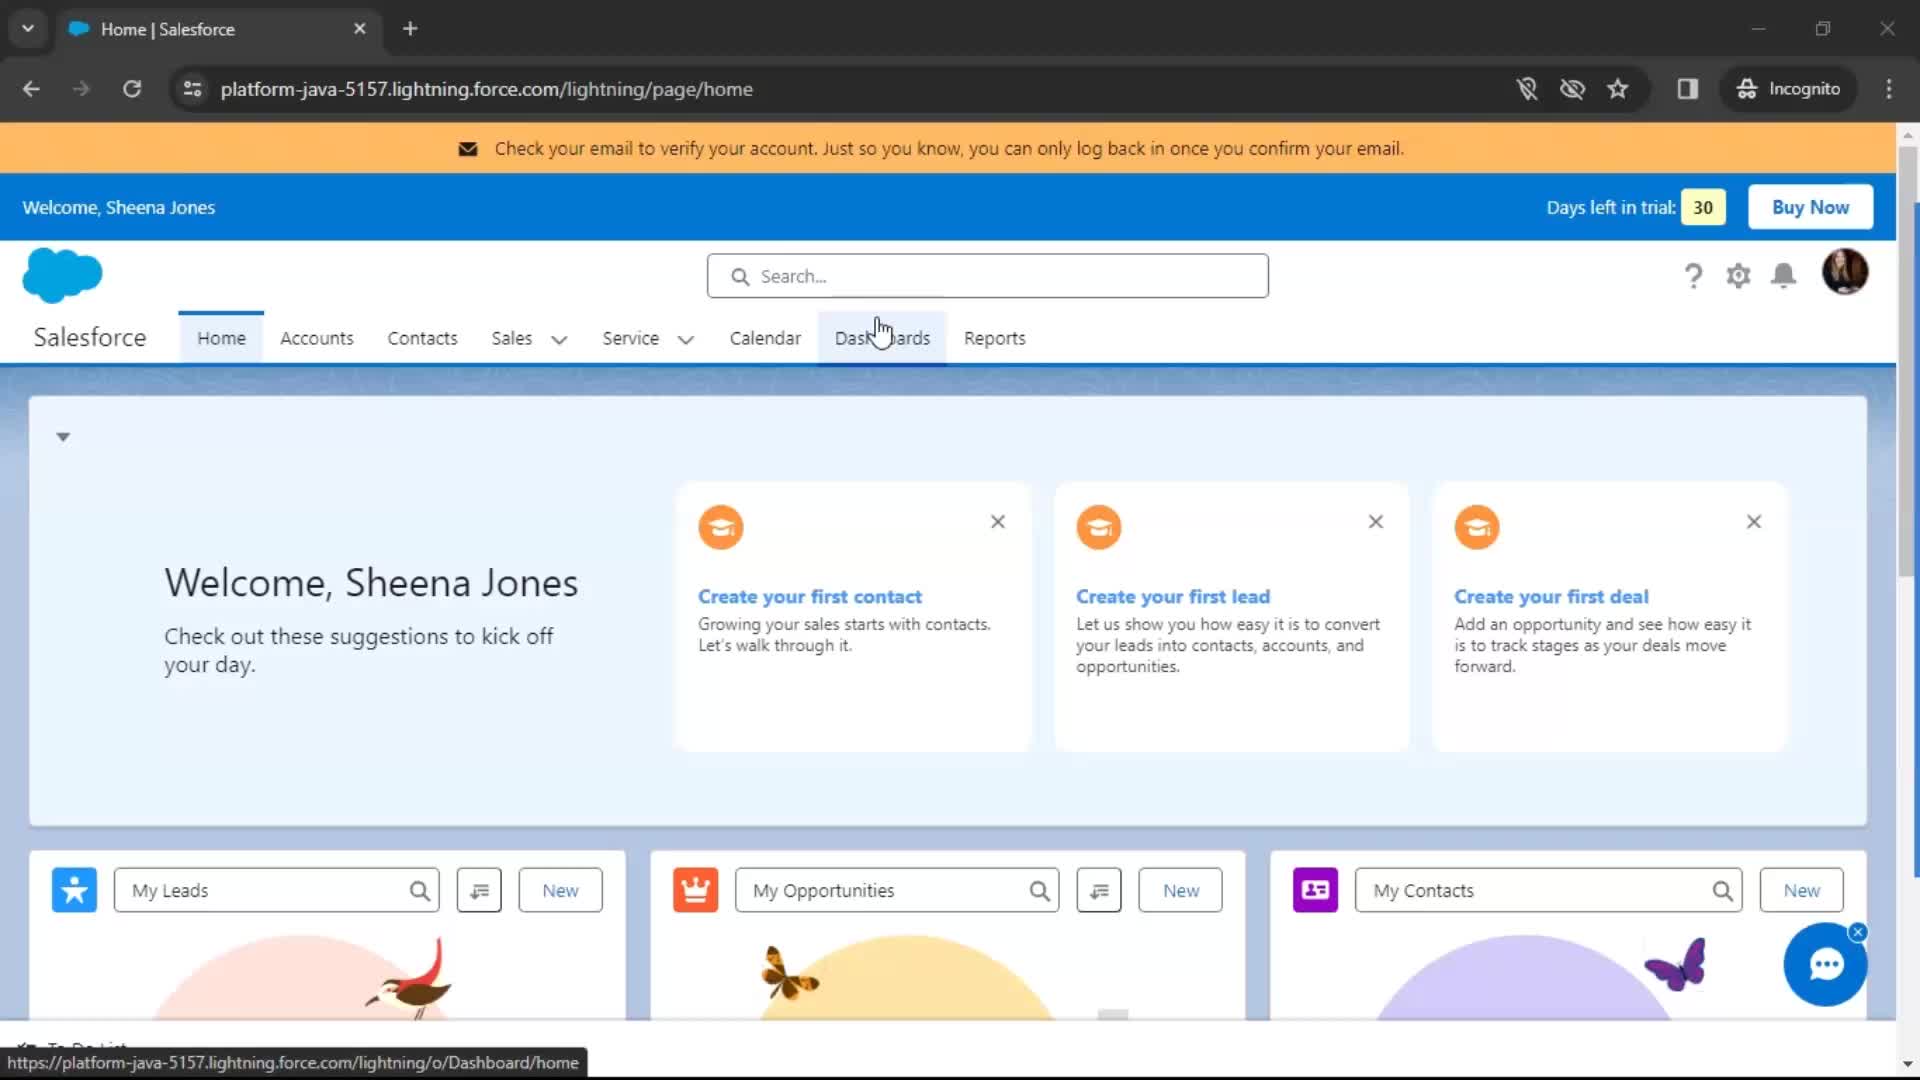Image resolution: width=1920 pixels, height=1080 pixels.
Task: Click search icon in My Contacts field
Action: [x=1722, y=891]
